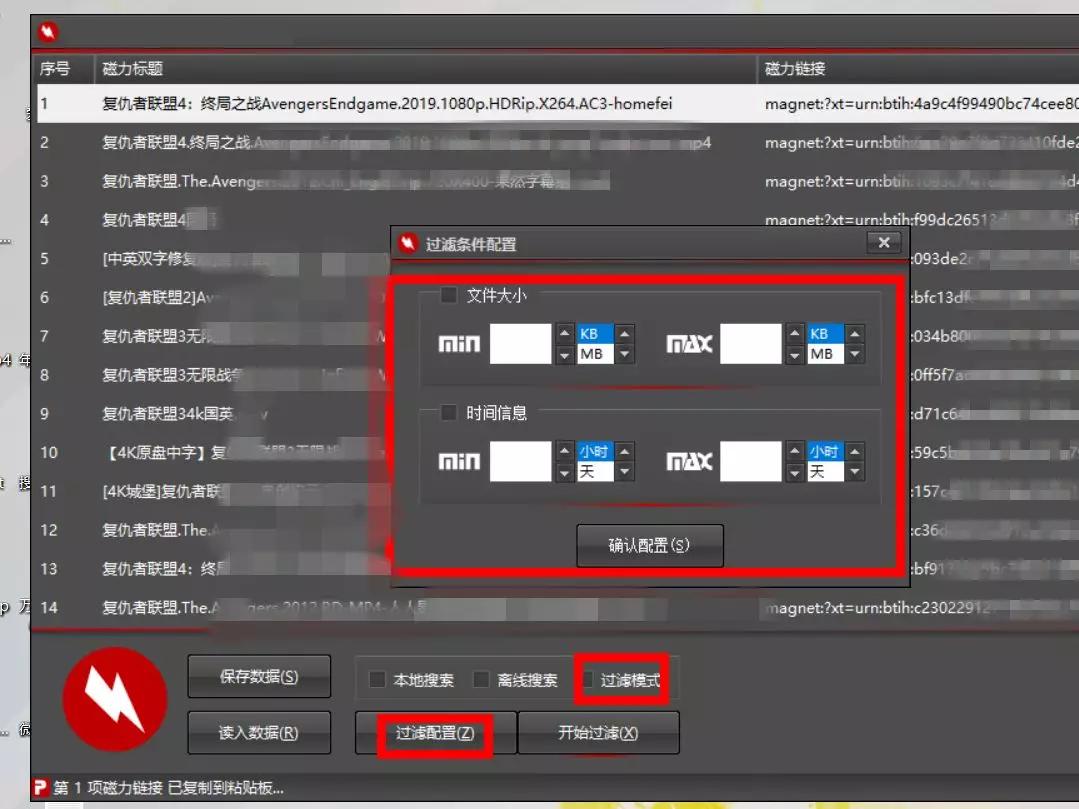Toggle the 离线搜索 checkbox
Screen dimensions: 1079x809
coord(481,680)
